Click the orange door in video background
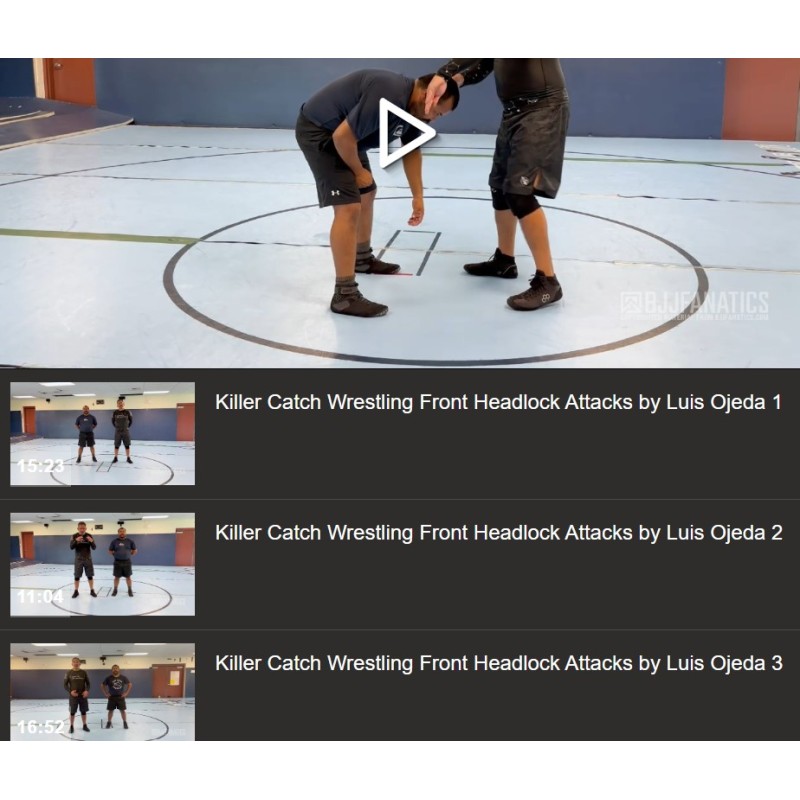 point(69,82)
